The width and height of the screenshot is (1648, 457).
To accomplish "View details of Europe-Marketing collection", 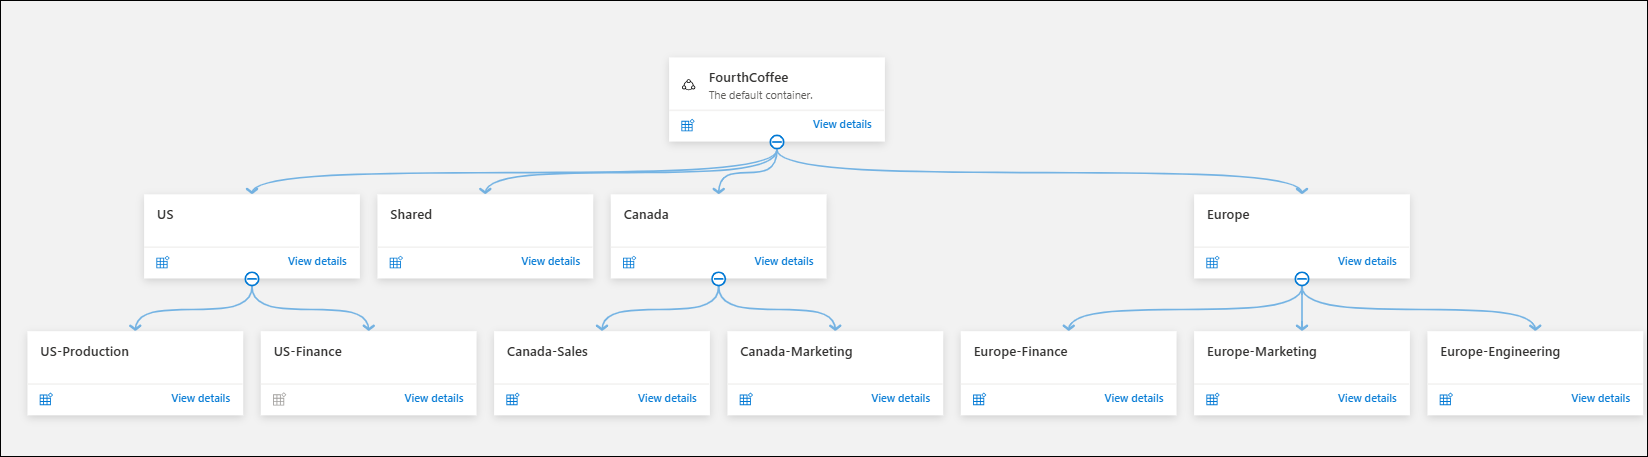I will coord(1367,399).
